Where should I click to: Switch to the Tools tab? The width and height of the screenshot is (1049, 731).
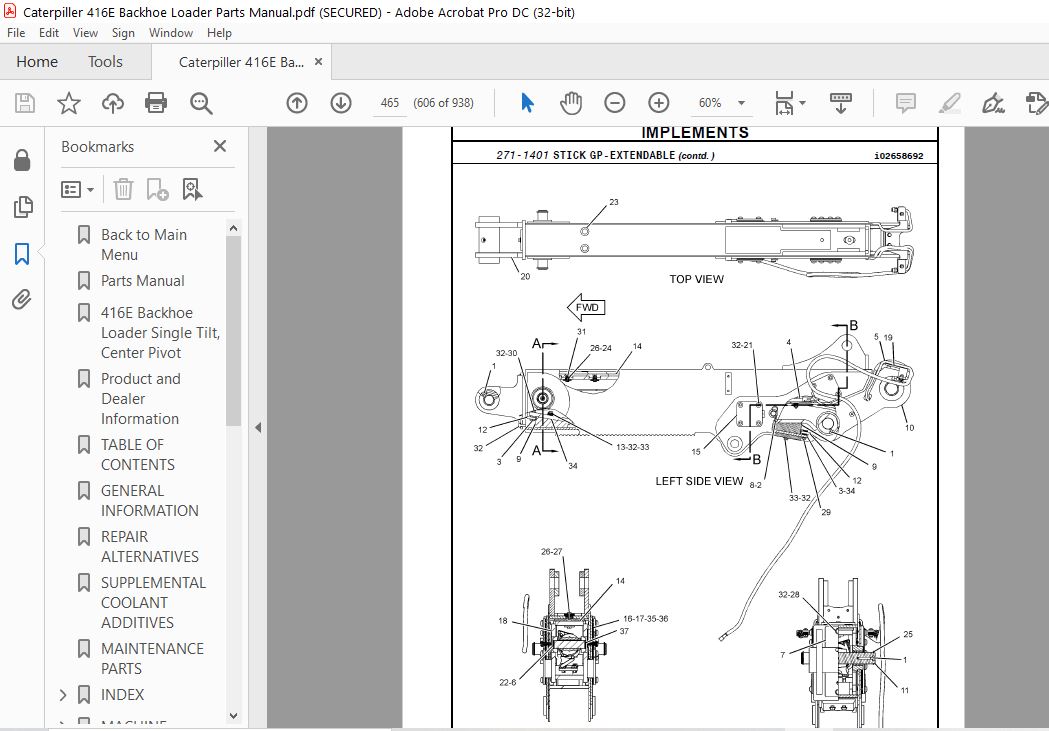pyautogui.click(x=105, y=62)
